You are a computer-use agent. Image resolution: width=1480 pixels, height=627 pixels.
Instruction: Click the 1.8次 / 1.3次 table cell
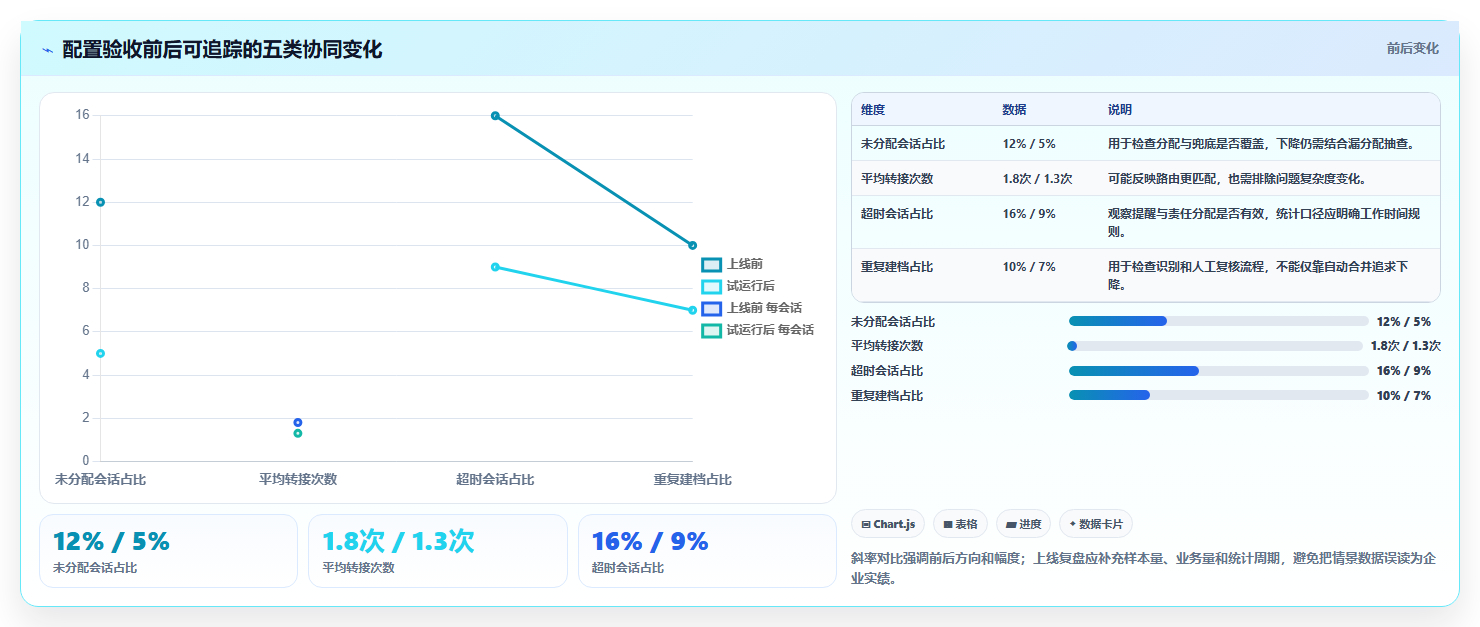(x=1037, y=179)
